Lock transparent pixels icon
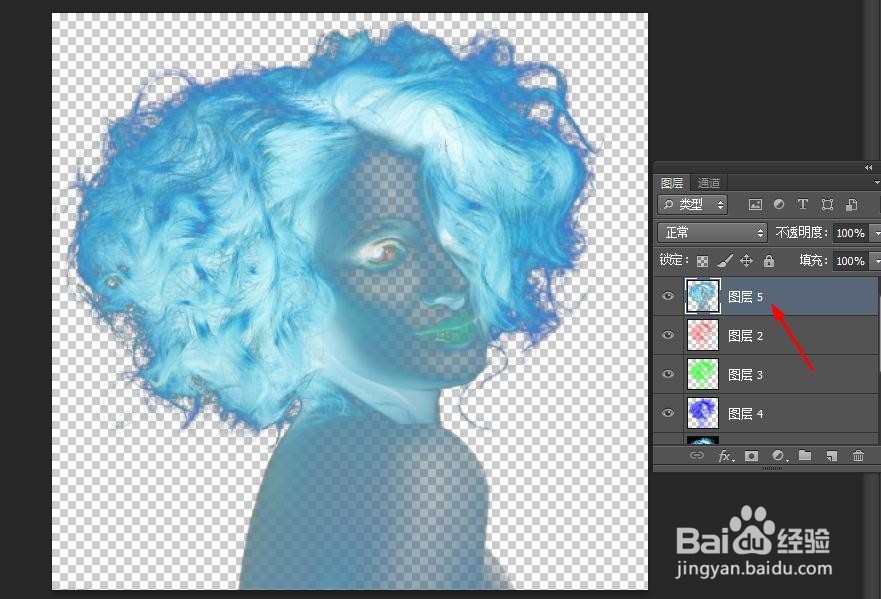This screenshot has height=599, width=881. pyautogui.click(x=702, y=261)
